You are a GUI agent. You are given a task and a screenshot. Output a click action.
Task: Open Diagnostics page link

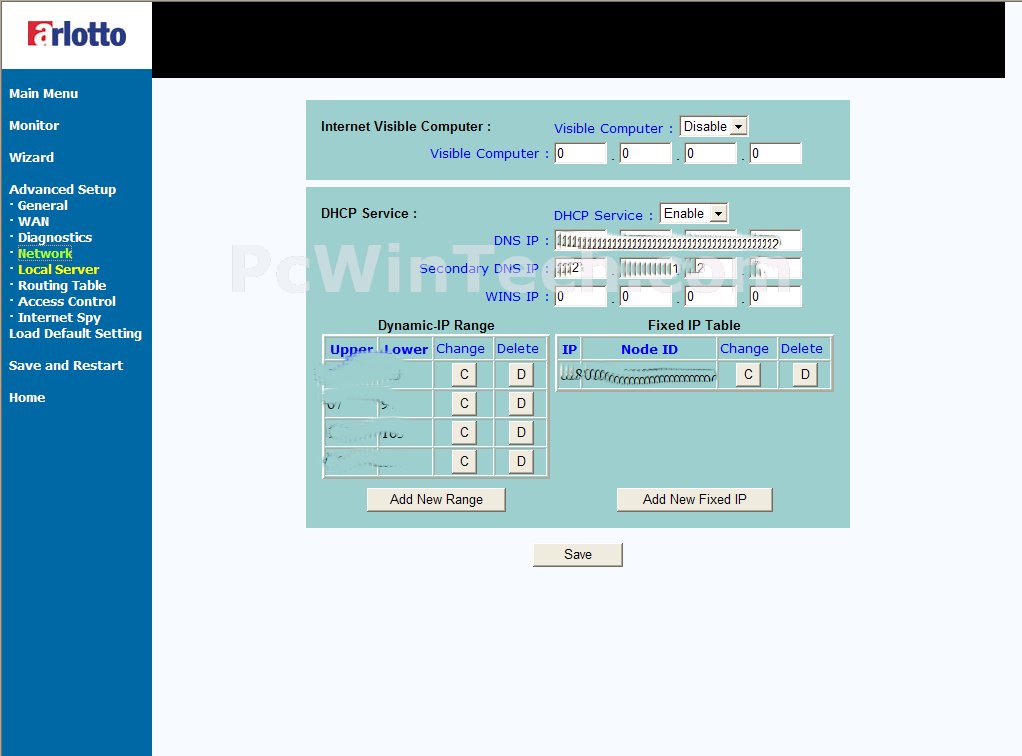pos(55,237)
